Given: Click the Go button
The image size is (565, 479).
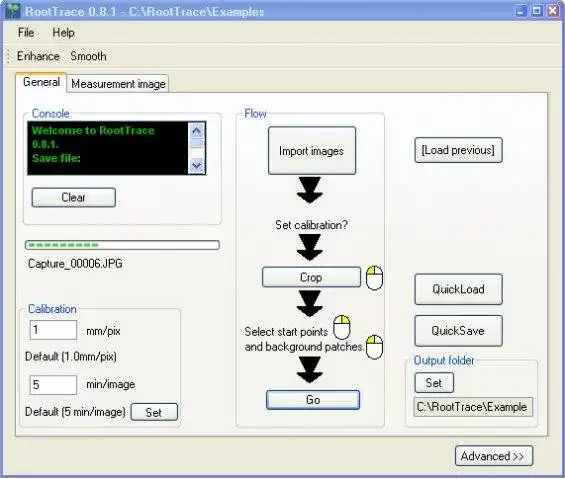Looking at the screenshot, I should pyautogui.click(x=313, y=400).
